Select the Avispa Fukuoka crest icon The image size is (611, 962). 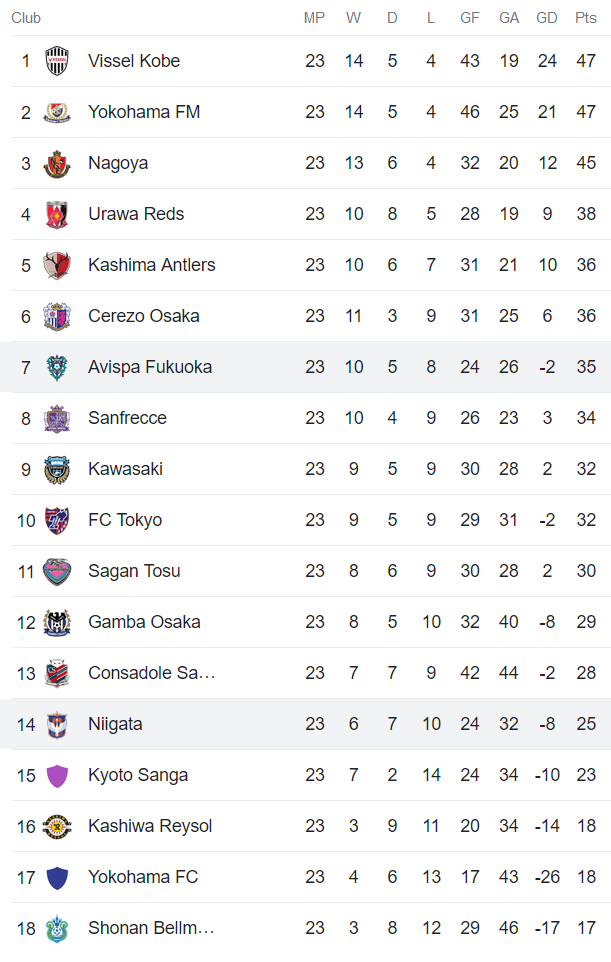56,367
